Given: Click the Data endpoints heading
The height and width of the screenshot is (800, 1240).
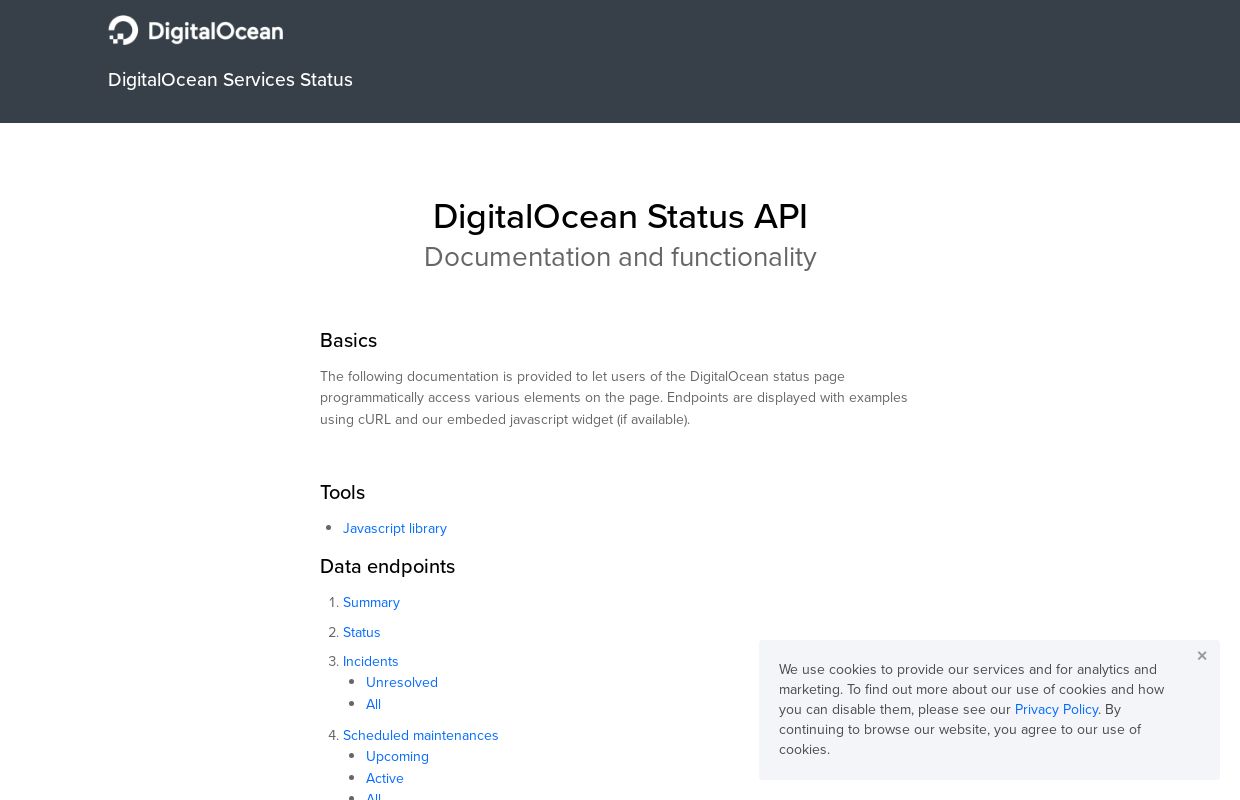Looking at the screenshot, I should pyautogui.click(x=387, y=566).
